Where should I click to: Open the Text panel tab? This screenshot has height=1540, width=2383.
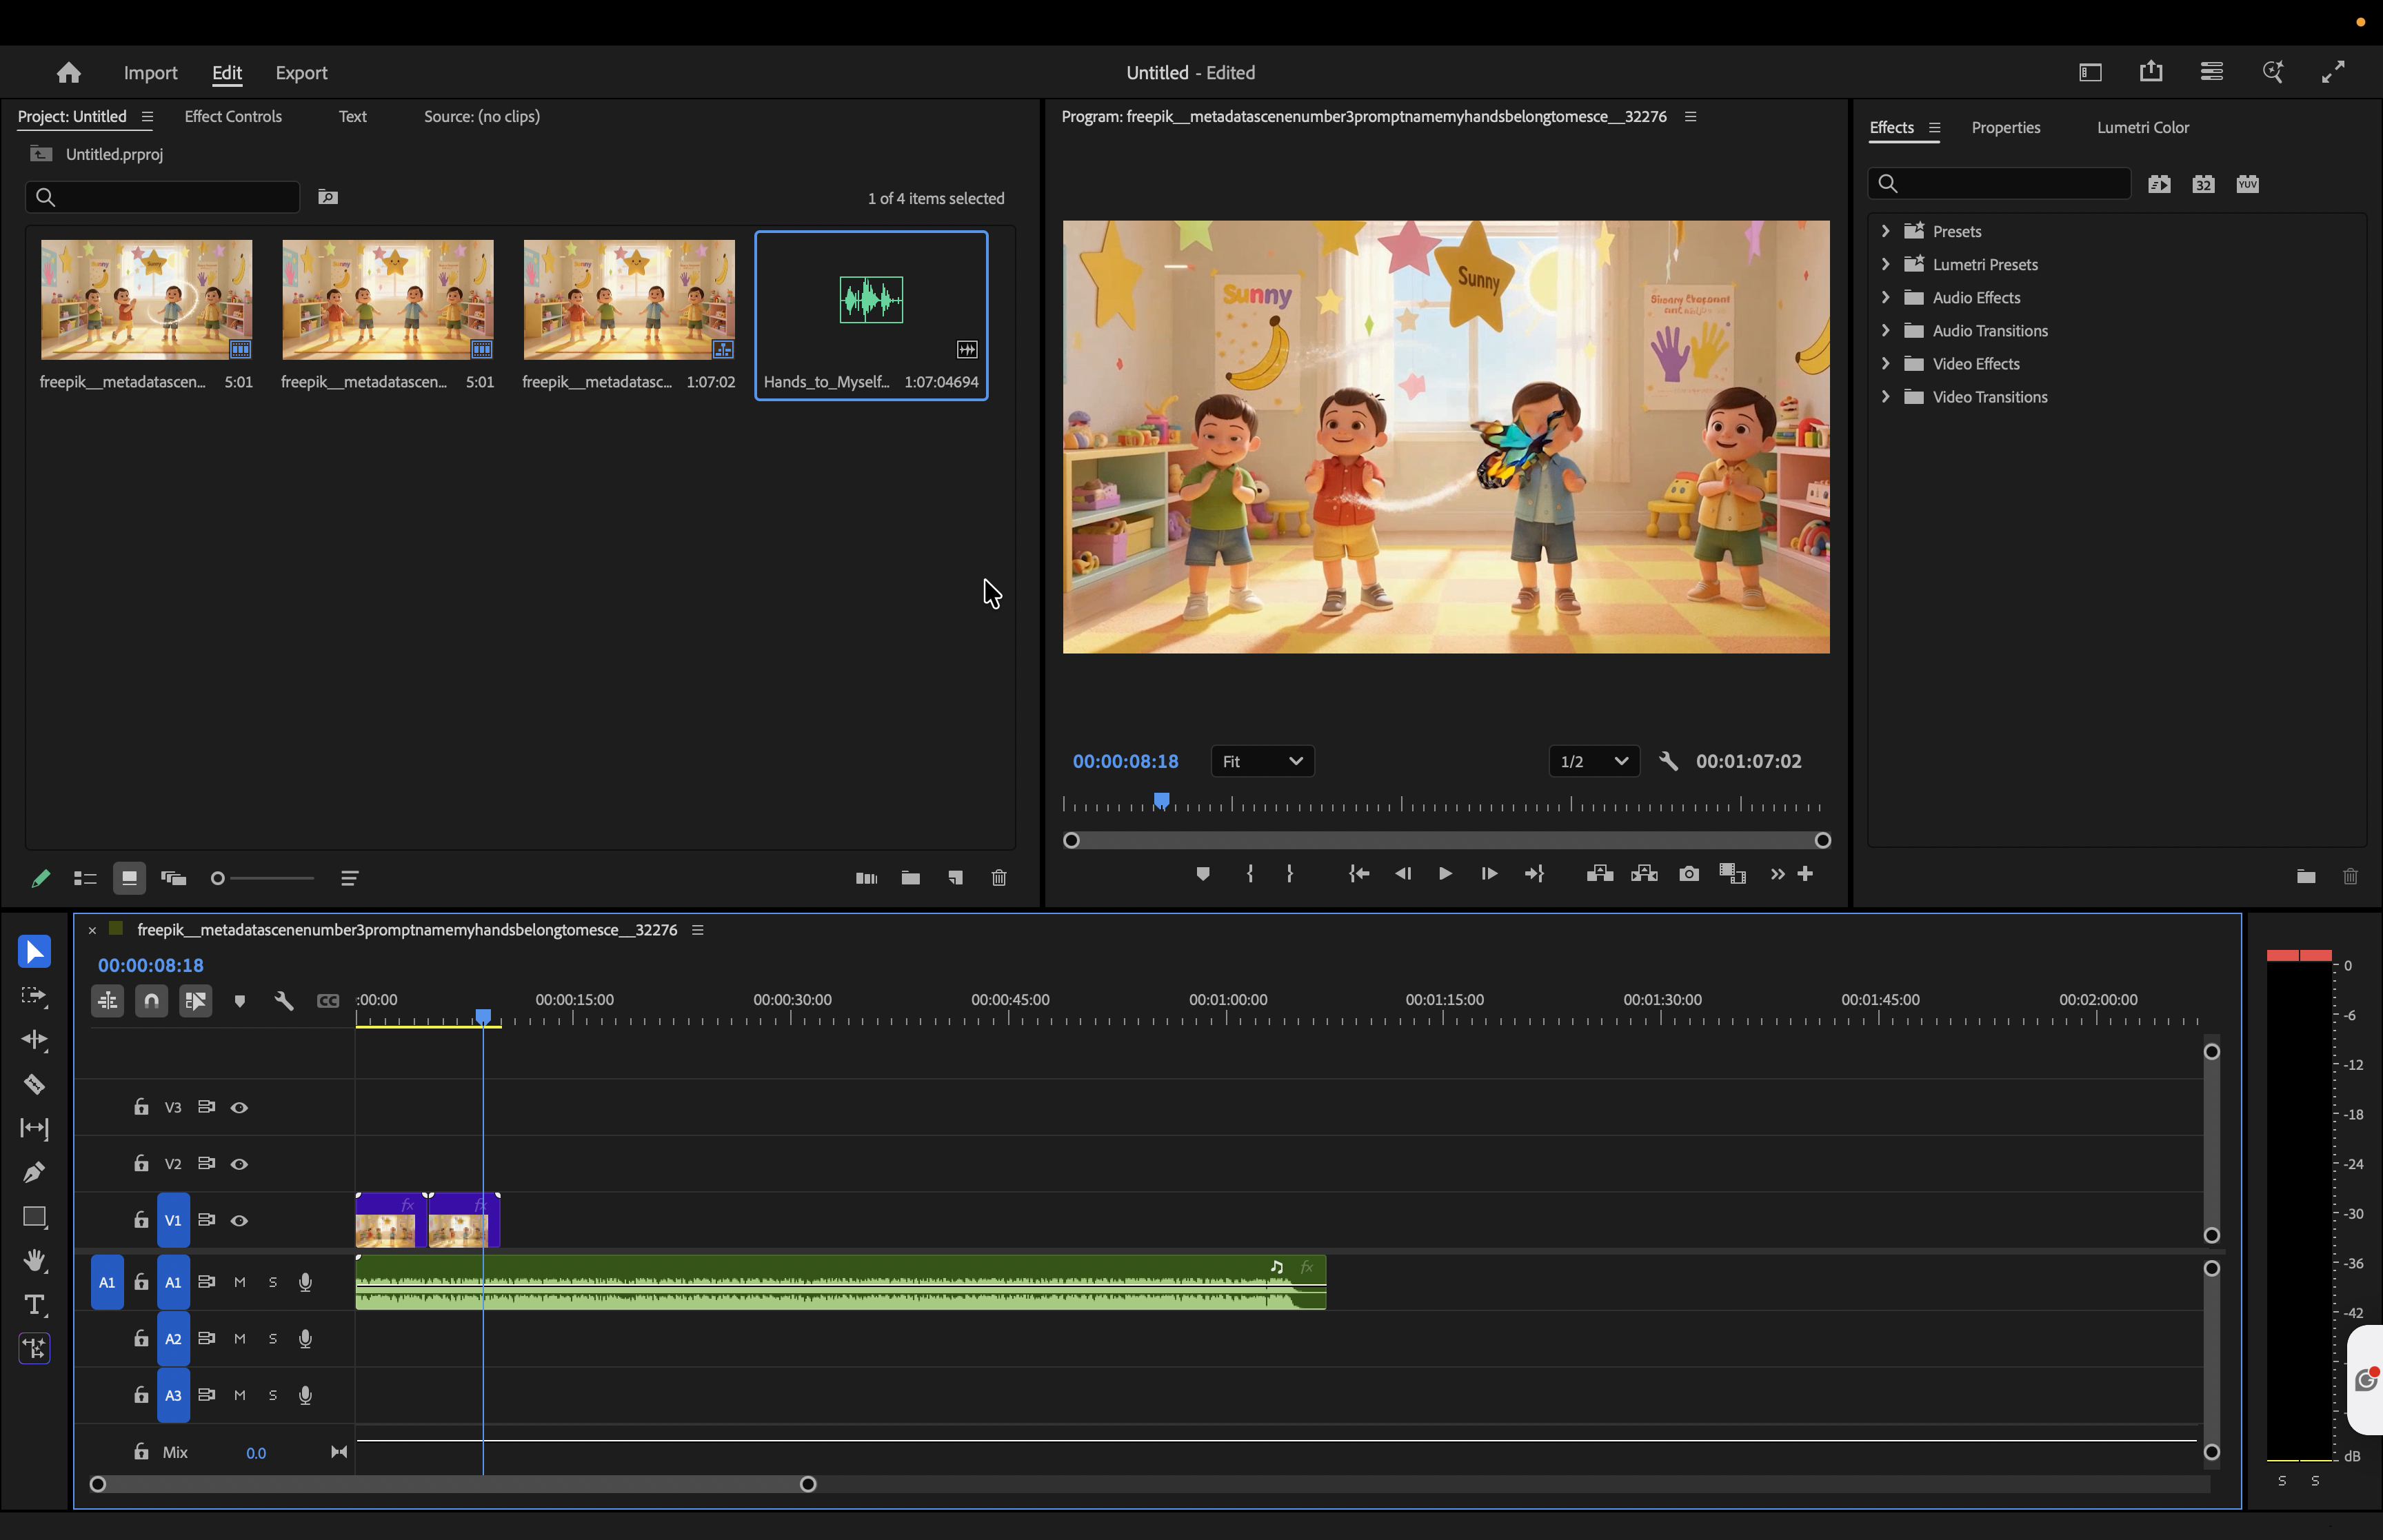point(352,117)
